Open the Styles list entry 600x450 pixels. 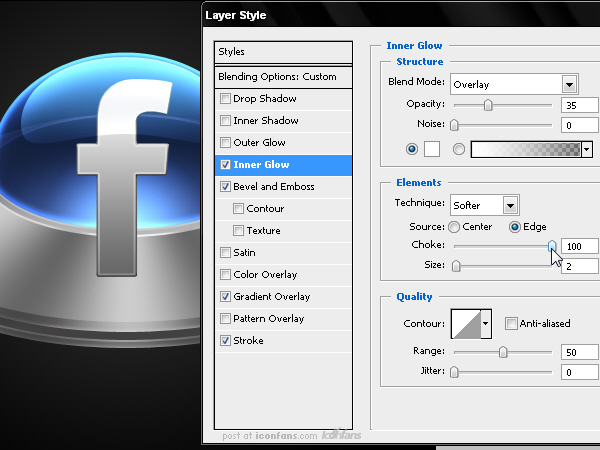click(x=283, y=52)
